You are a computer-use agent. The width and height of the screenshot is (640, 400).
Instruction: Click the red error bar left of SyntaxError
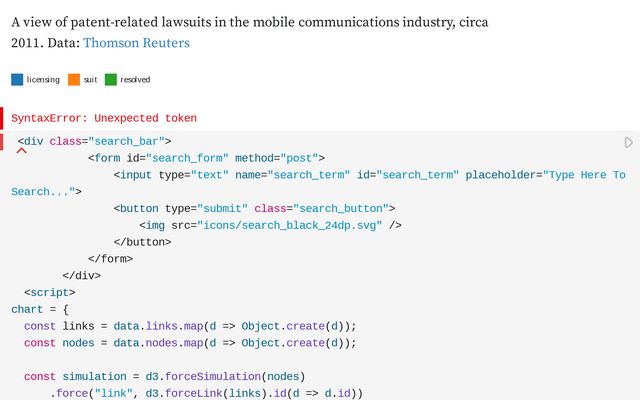click(x=2, y=118)
